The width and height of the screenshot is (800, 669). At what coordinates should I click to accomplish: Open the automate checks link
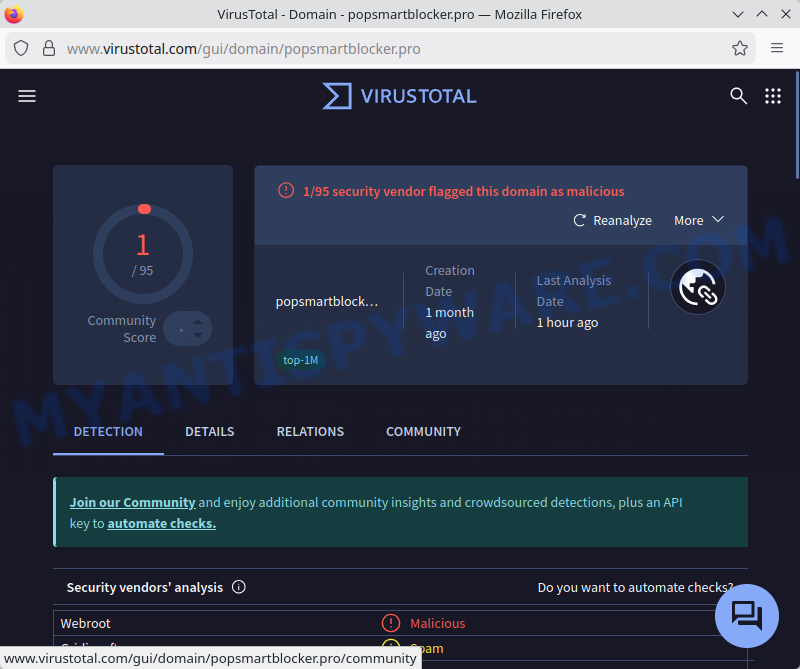click(161, 523)
